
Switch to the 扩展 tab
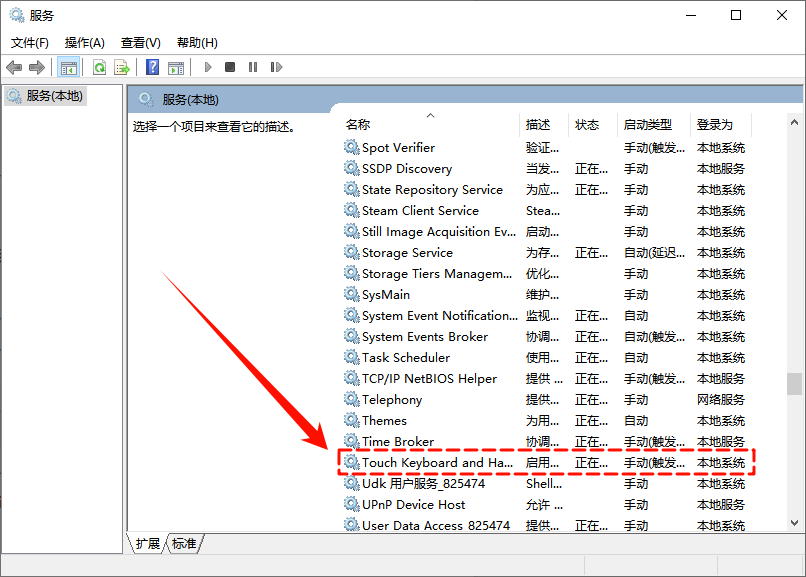[x=148, y=543]
